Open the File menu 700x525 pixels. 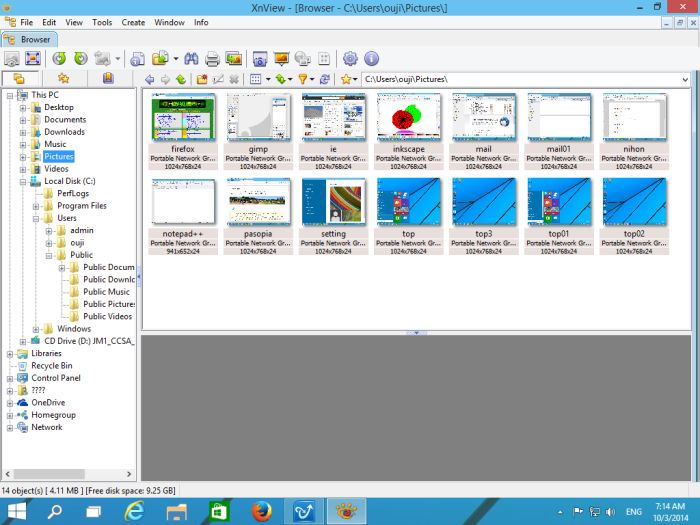point(26,22)
